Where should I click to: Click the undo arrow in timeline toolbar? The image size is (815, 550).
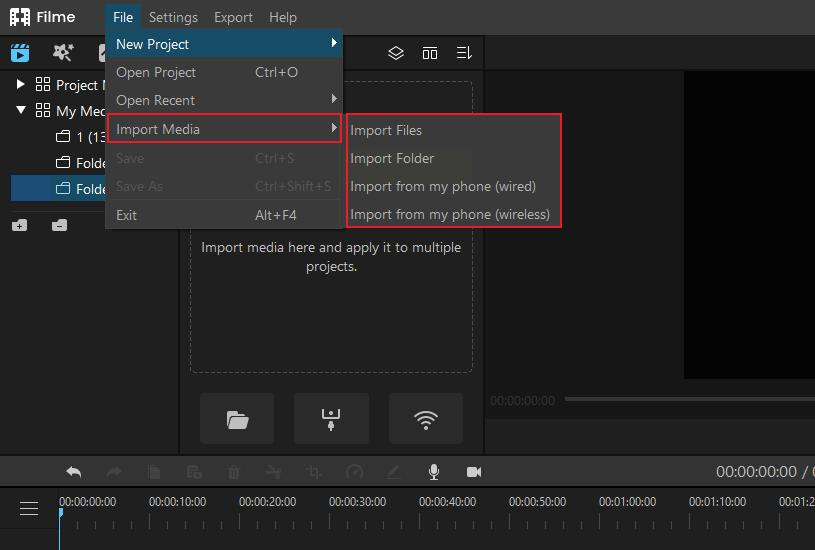(73, 472)
